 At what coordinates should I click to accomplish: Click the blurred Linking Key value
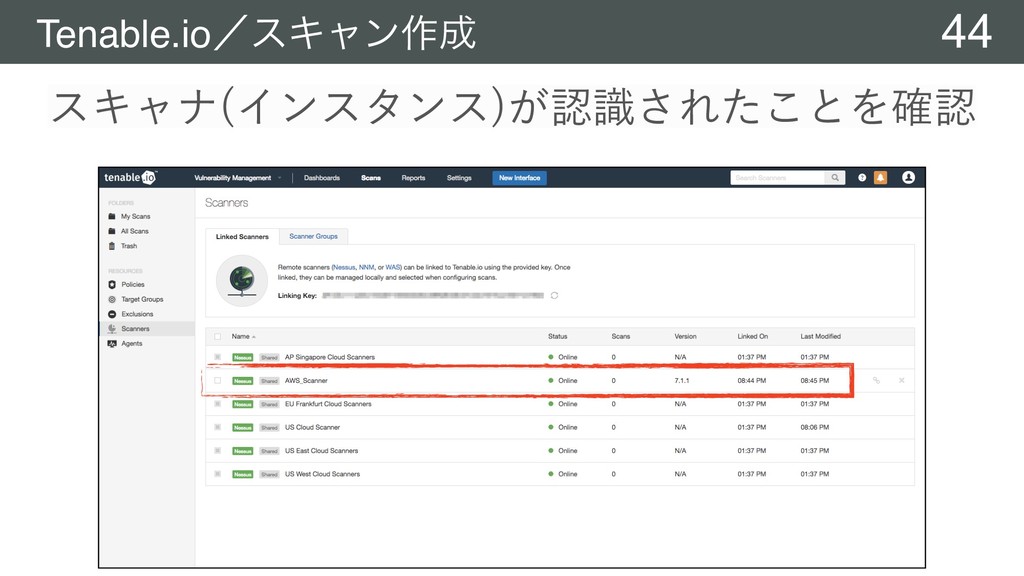coord(433,296)
